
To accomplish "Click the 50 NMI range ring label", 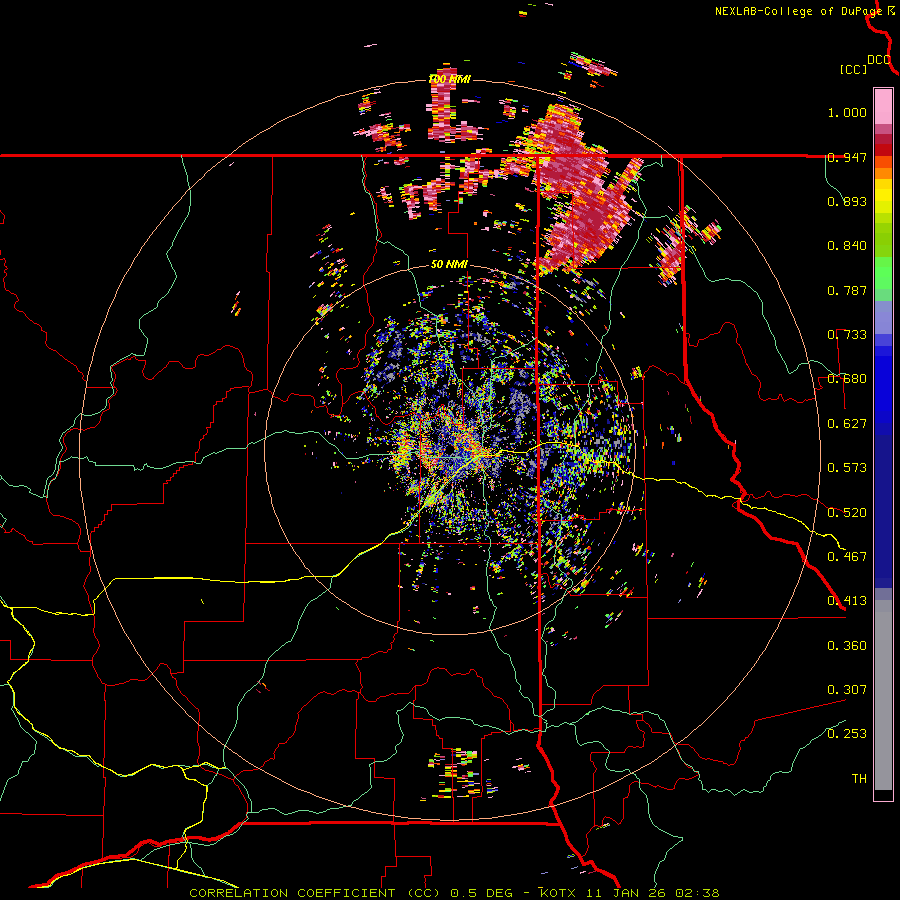I will coord(449,264).
